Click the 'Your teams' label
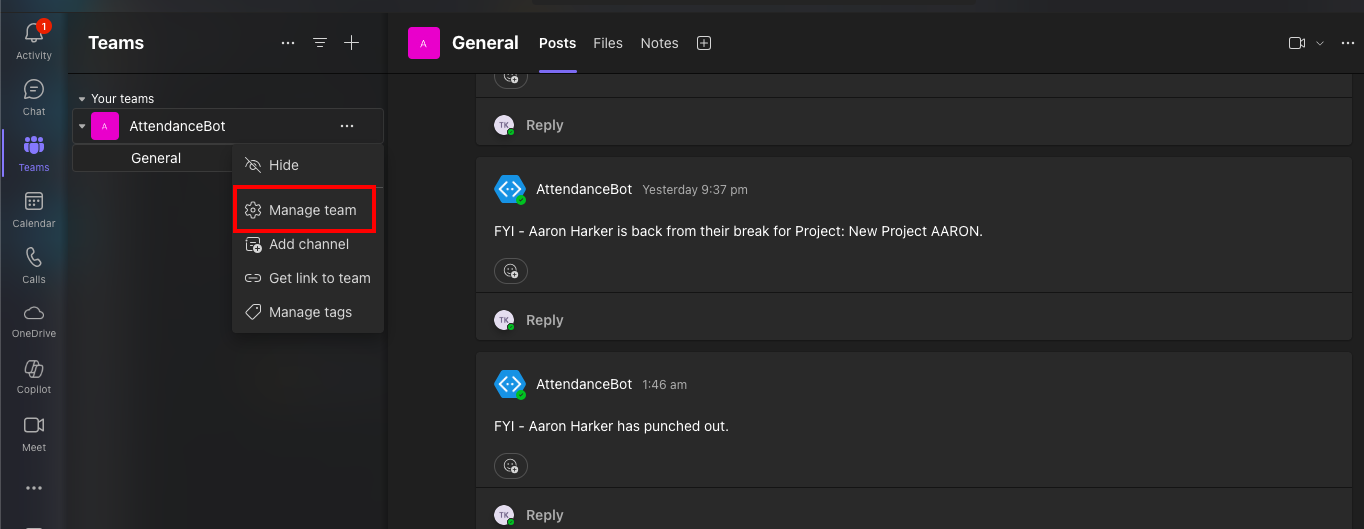Image resolution: width=1364 pixels, height=529 pixels. point(122,99)
